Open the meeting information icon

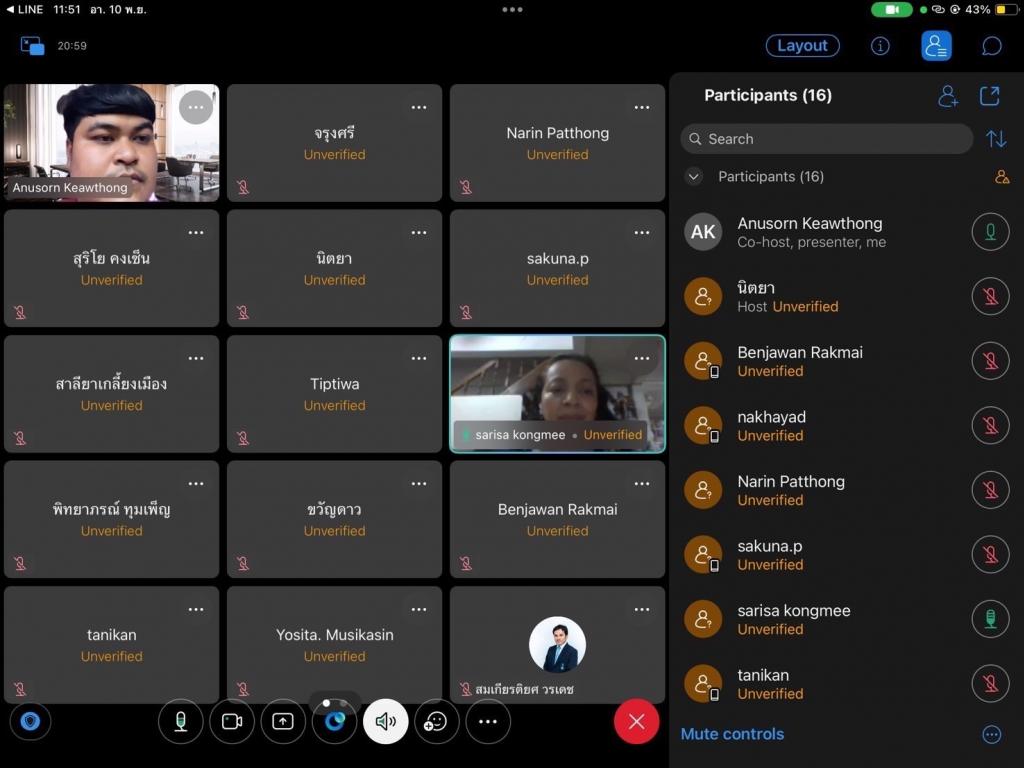coord(880,46)
